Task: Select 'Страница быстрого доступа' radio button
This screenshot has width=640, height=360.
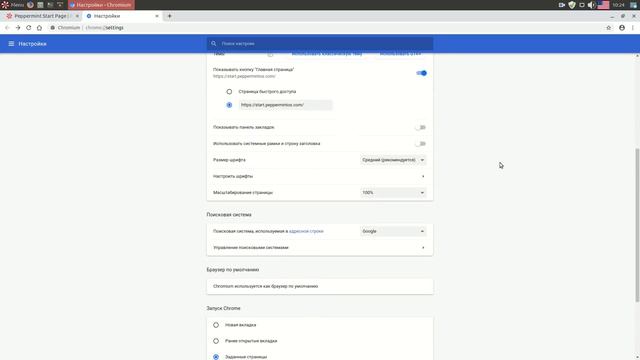Action: pos(229,92)
